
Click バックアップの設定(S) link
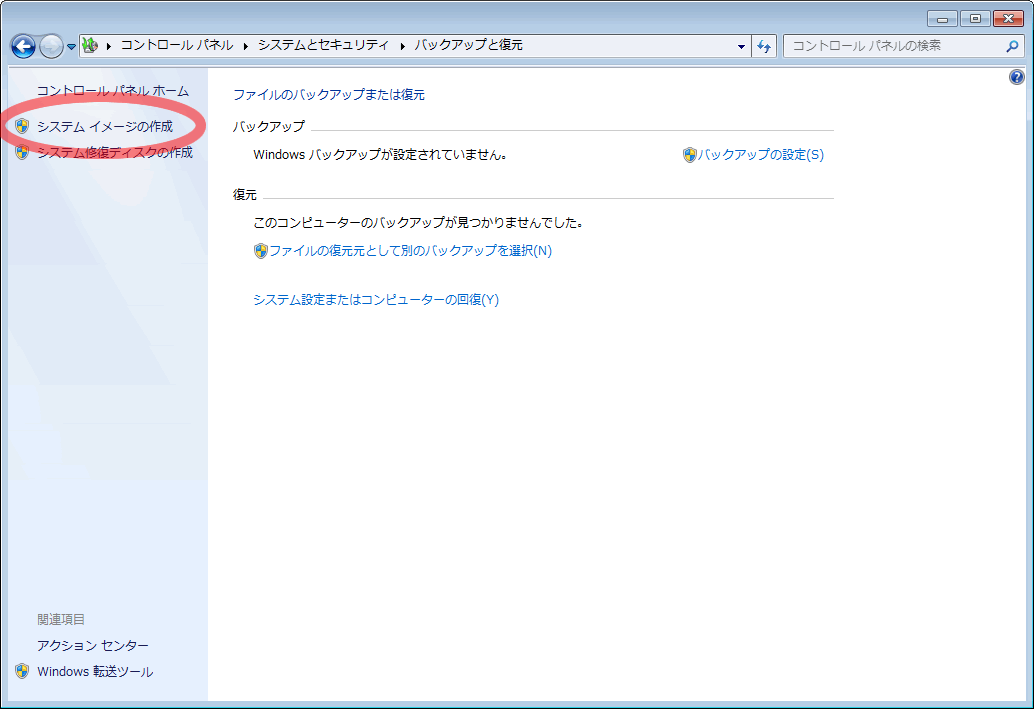(x=761, y=155)
